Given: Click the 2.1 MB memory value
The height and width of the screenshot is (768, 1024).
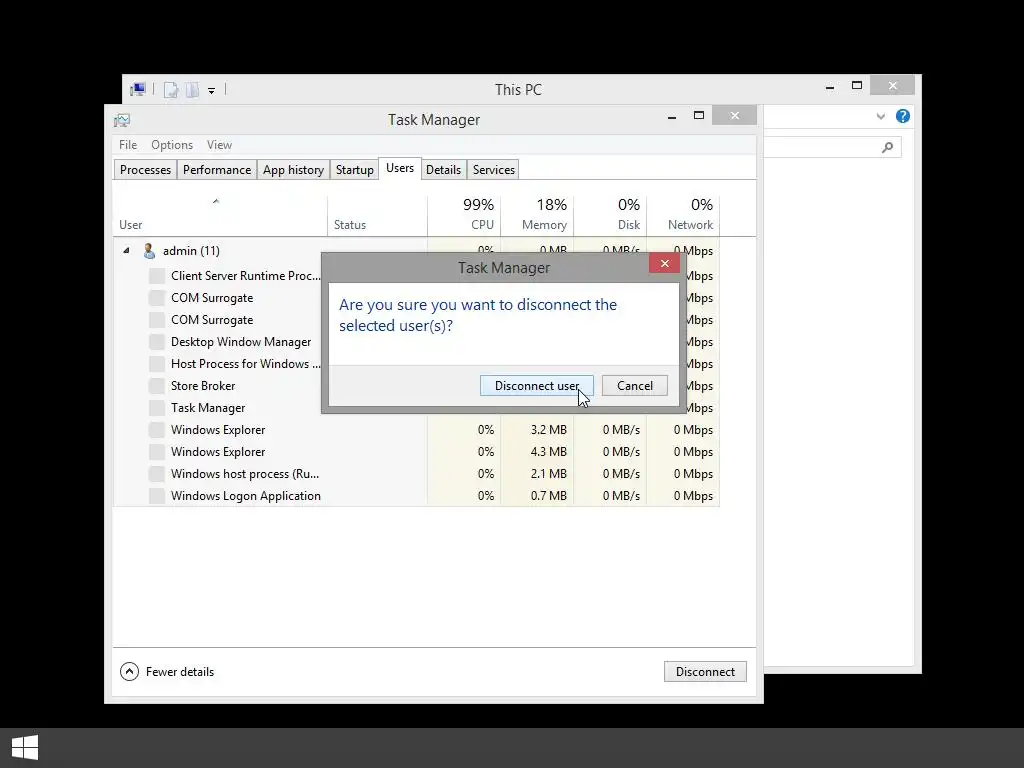Looking at the screenshot, I should point(549,473).
